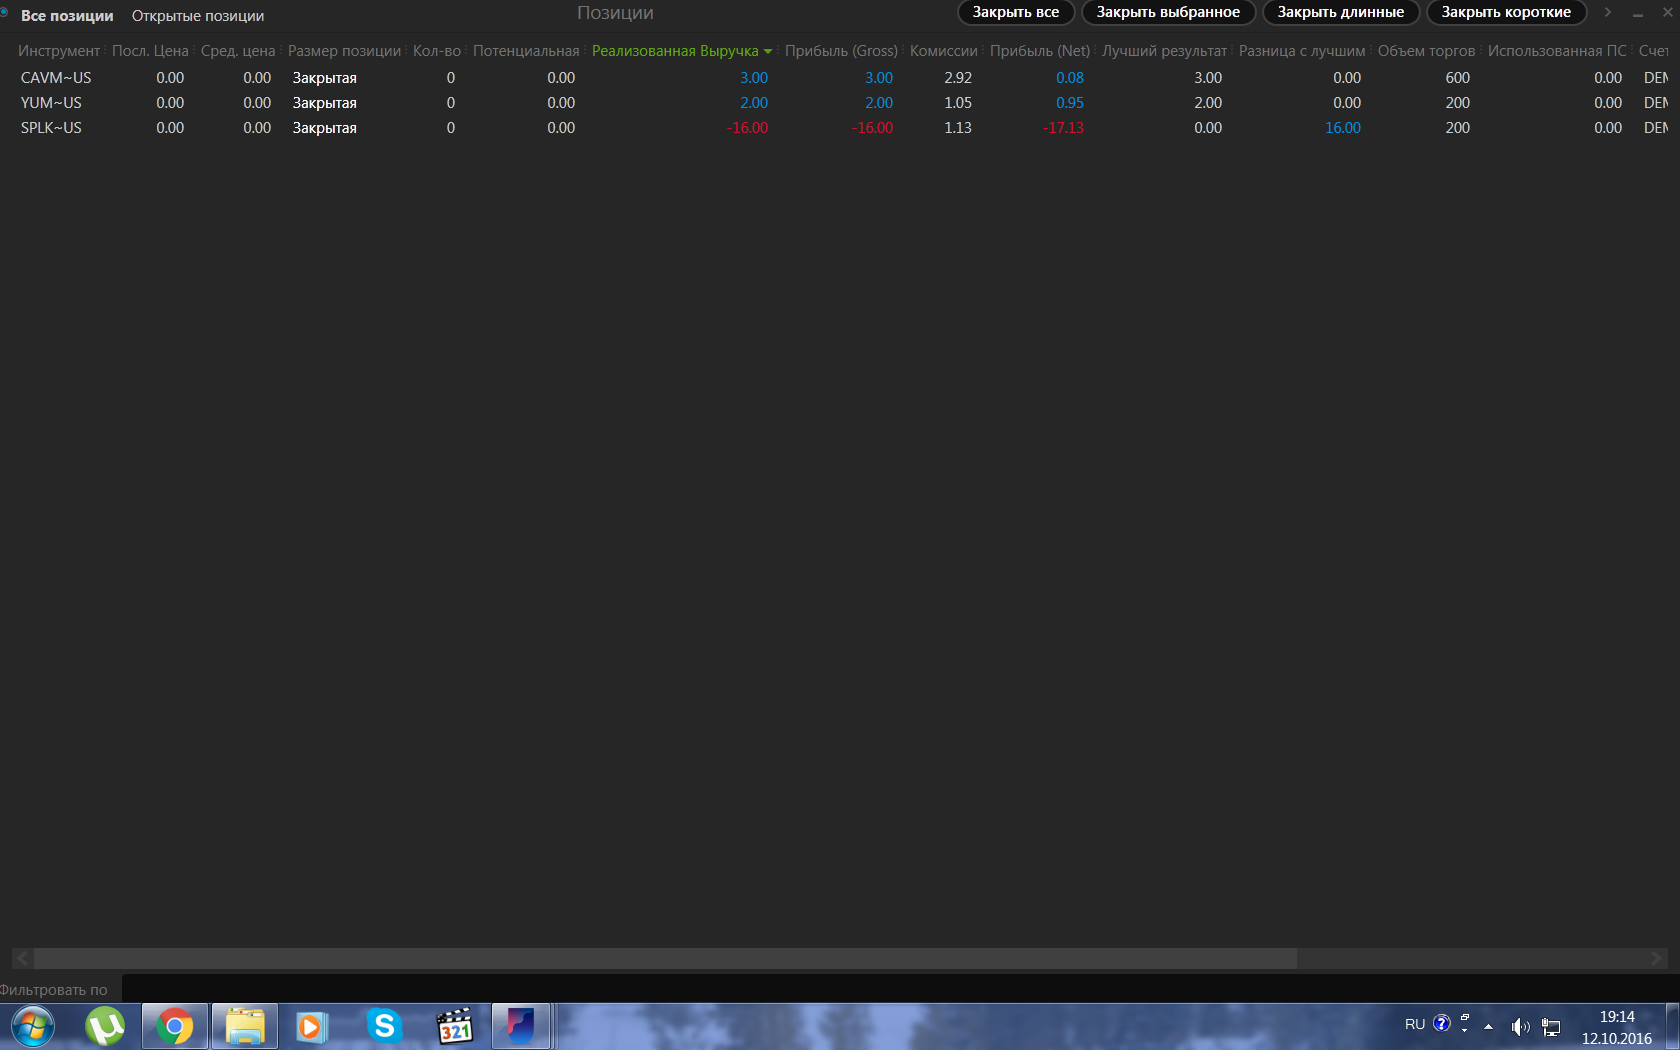The width and height of the screenshot is (1680, 1050).
Task: Show hidden tray icons arrow
Action: [x=1488, y=1026]
